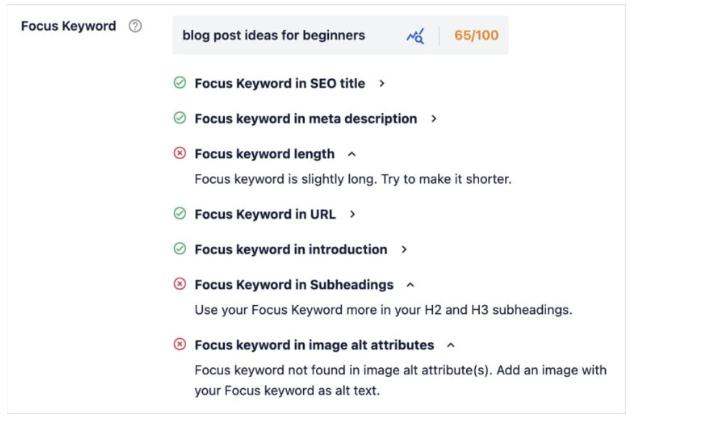Collapse Focus Keyword in Subheadings chevron
This screenshot has width=726, height=432.
pyautogui.click(x=411, y=284)
